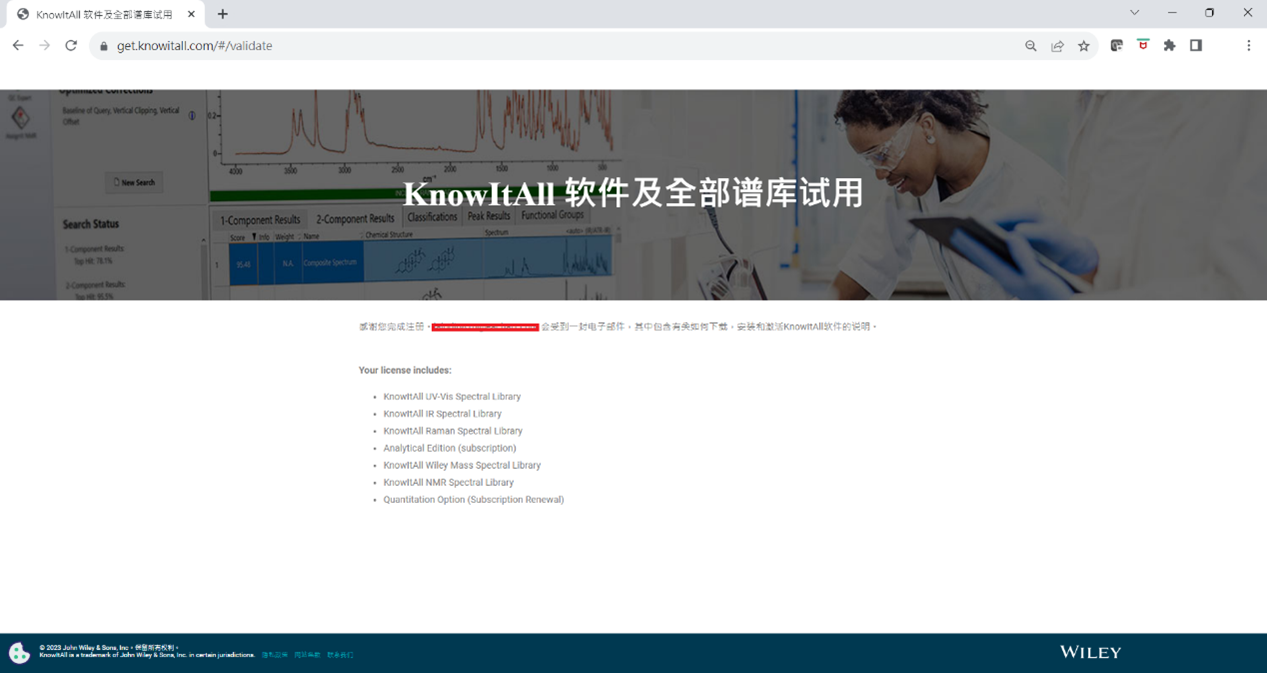Click the 'Analytical Edition (subscription)' list item

pos(450,448)
